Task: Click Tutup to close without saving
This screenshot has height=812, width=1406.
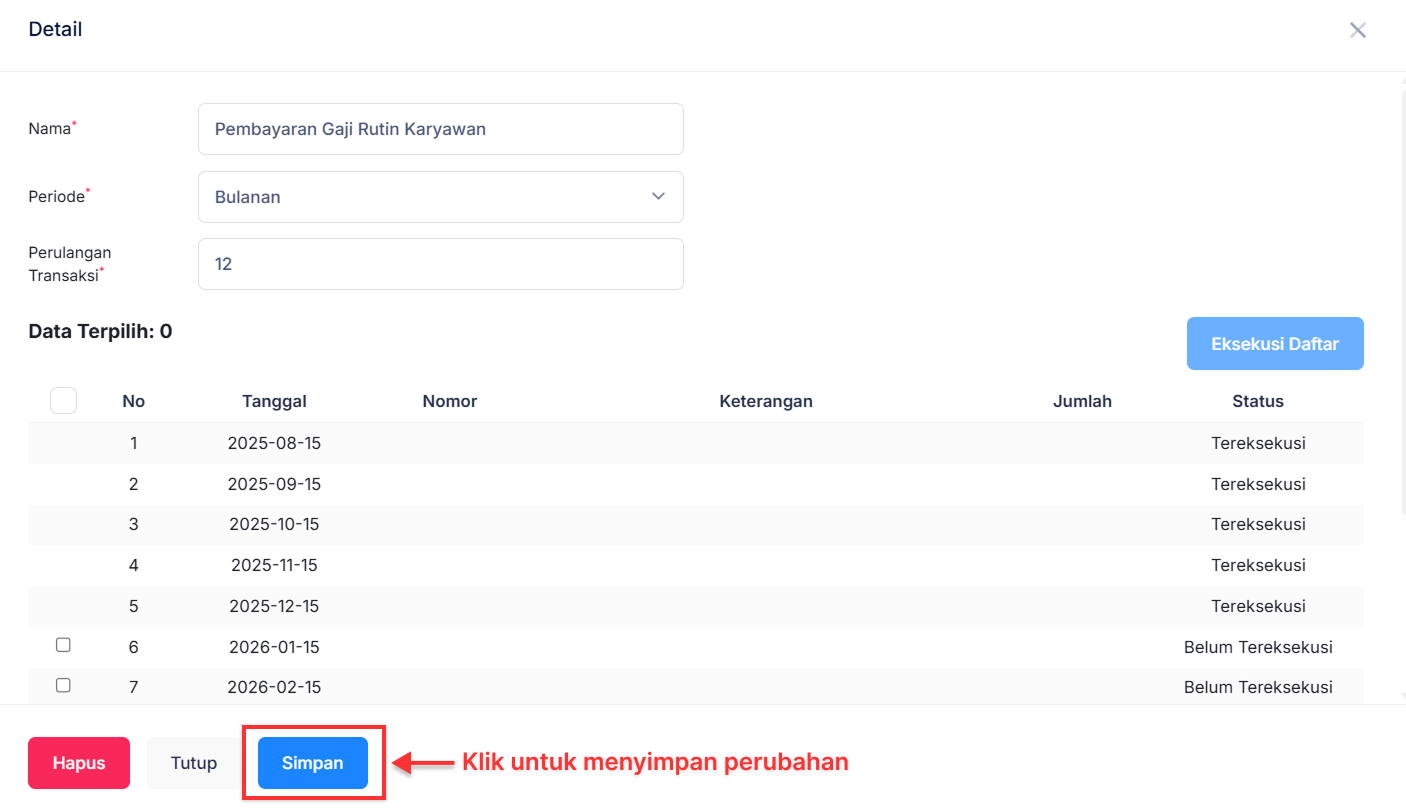Action: (193, 762)
